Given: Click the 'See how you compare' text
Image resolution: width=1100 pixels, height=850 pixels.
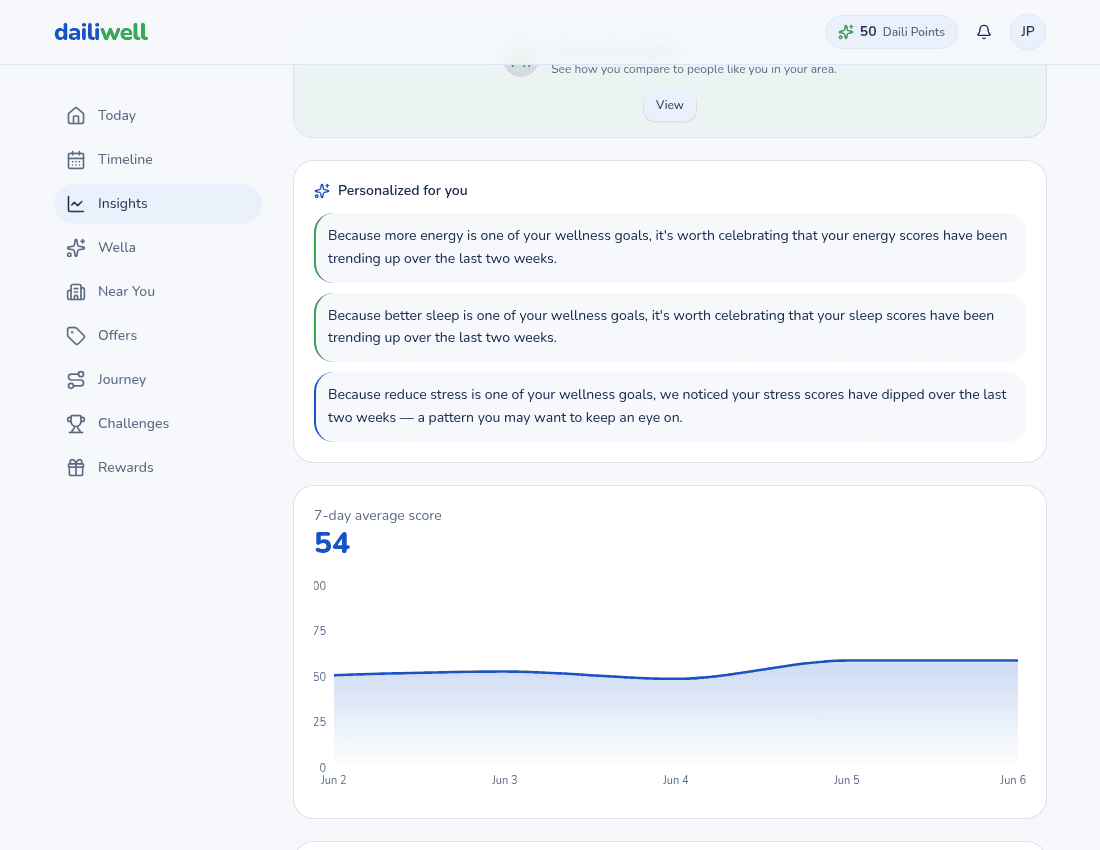Looking at the screenshot, I should click(694, 69).
